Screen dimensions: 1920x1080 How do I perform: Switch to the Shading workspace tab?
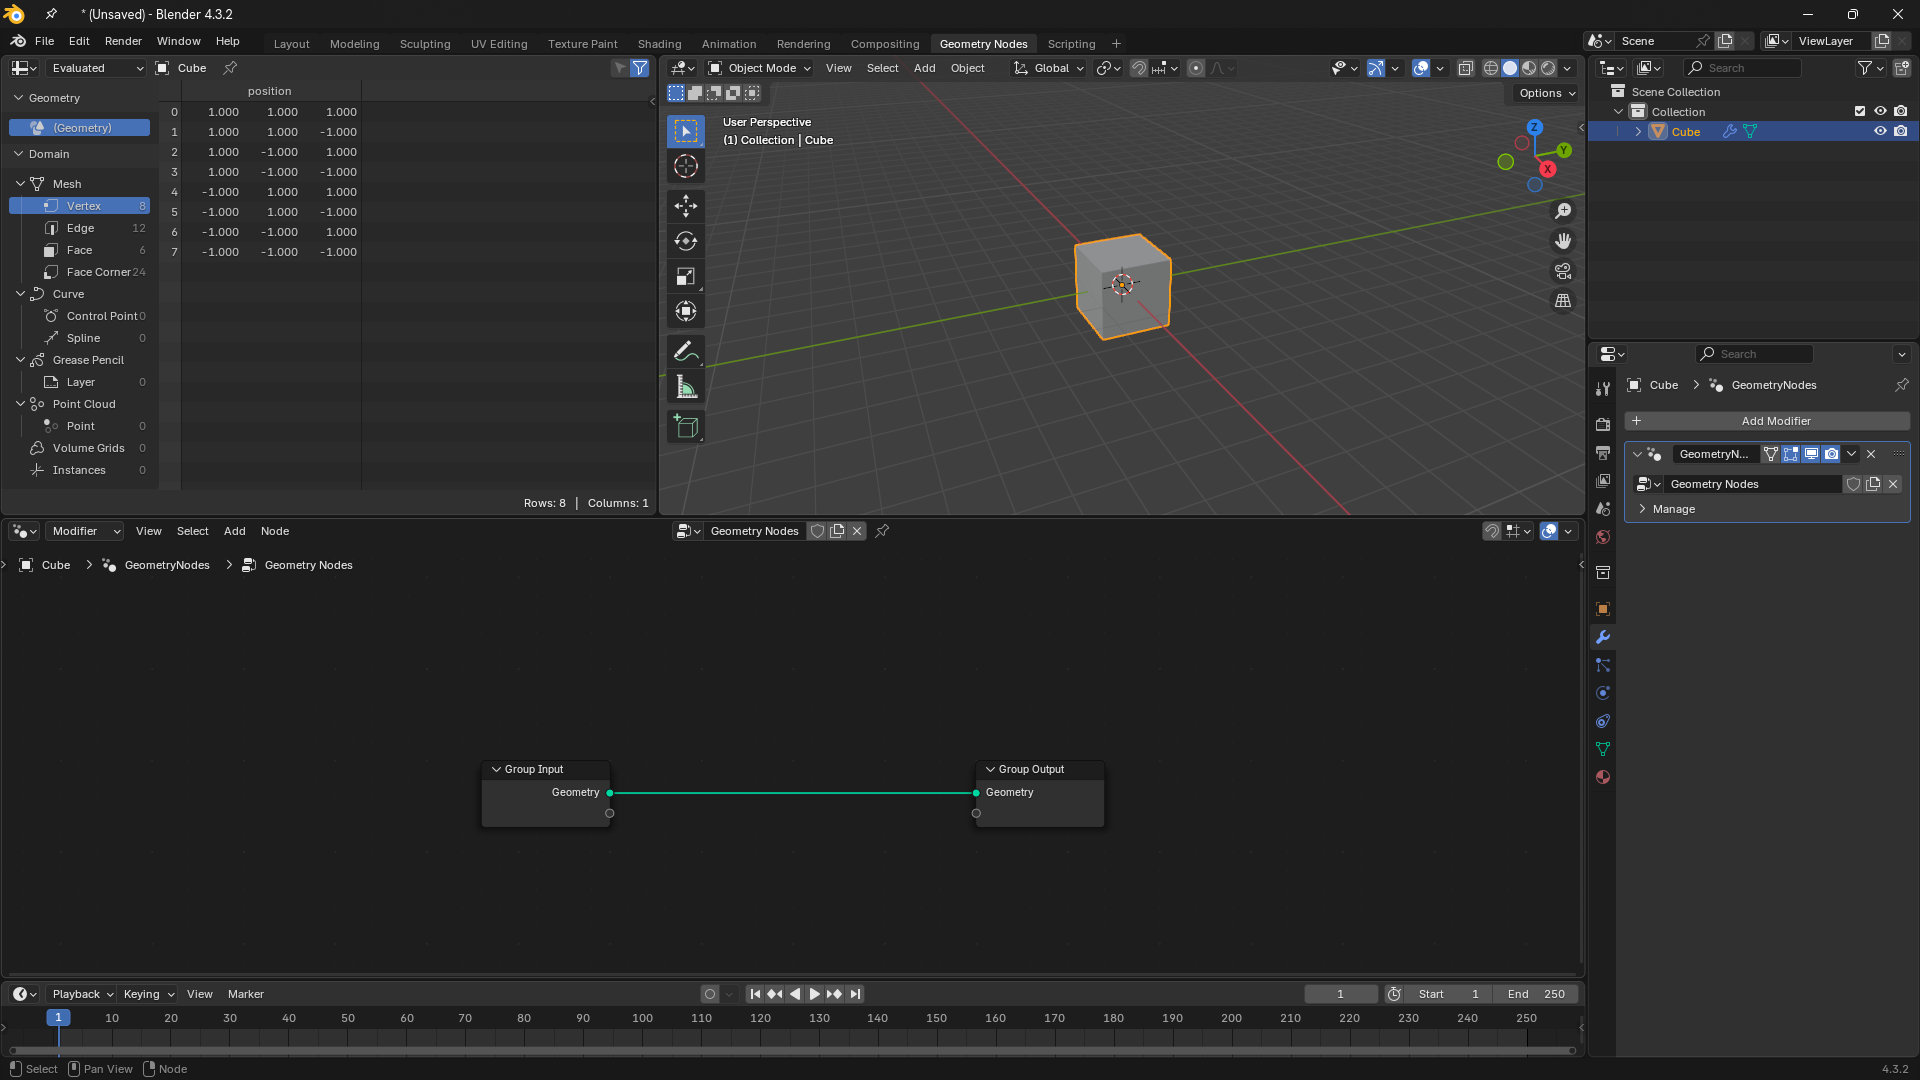[659, 43]
